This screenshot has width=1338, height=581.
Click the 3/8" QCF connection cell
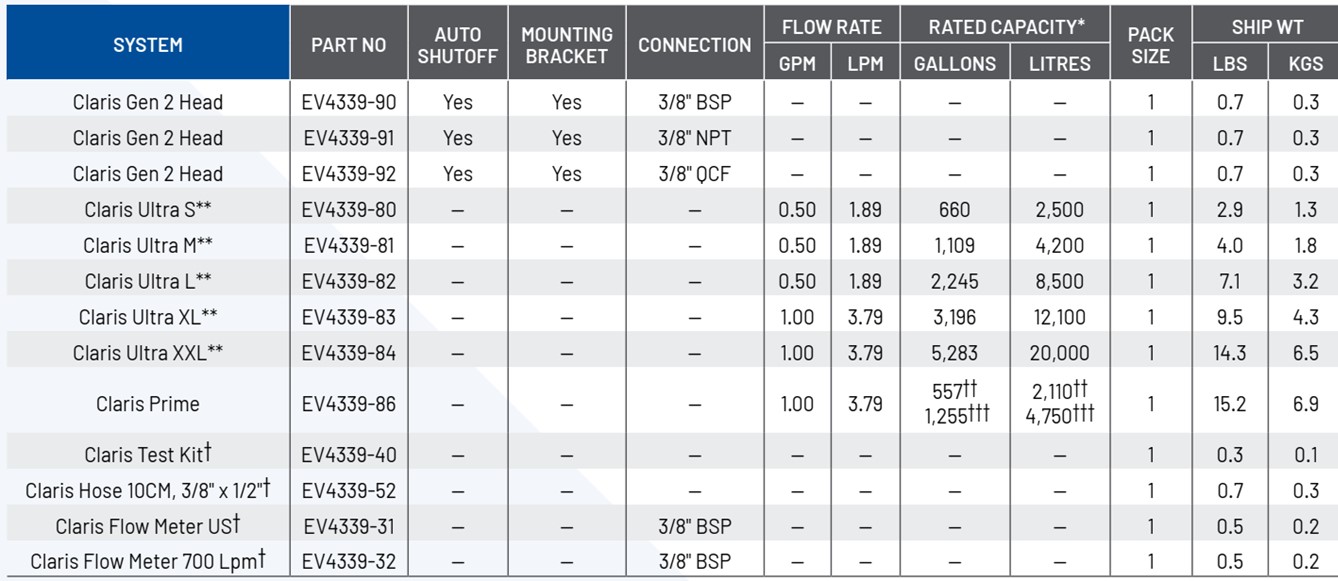tap(694, 174)
